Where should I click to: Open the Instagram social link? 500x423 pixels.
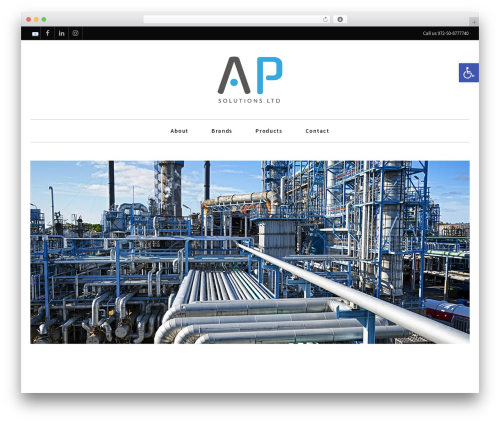point(76,33)
